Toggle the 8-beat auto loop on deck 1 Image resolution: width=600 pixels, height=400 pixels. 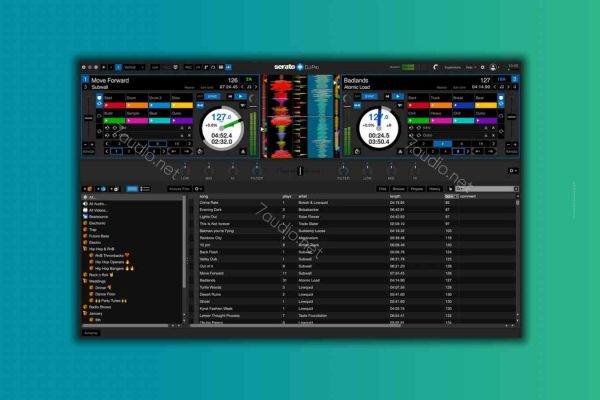pyautogui.click(x=157, y=144)
